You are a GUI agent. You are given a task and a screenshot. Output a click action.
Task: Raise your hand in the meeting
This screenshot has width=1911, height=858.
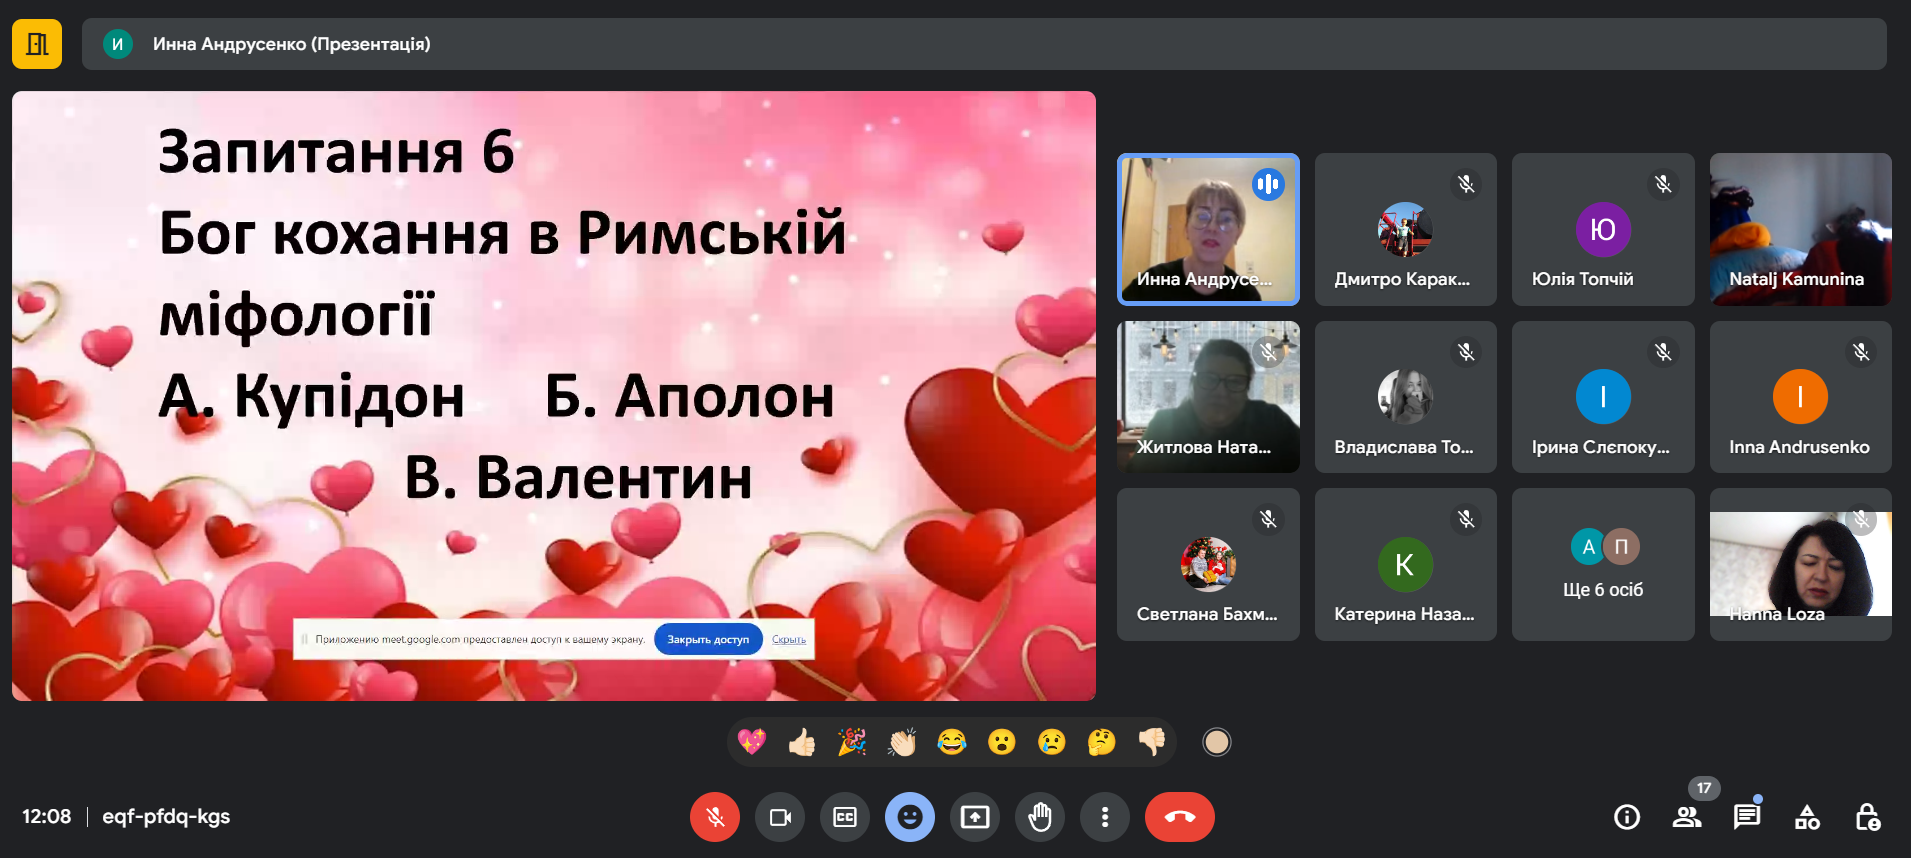(1040, 817)
